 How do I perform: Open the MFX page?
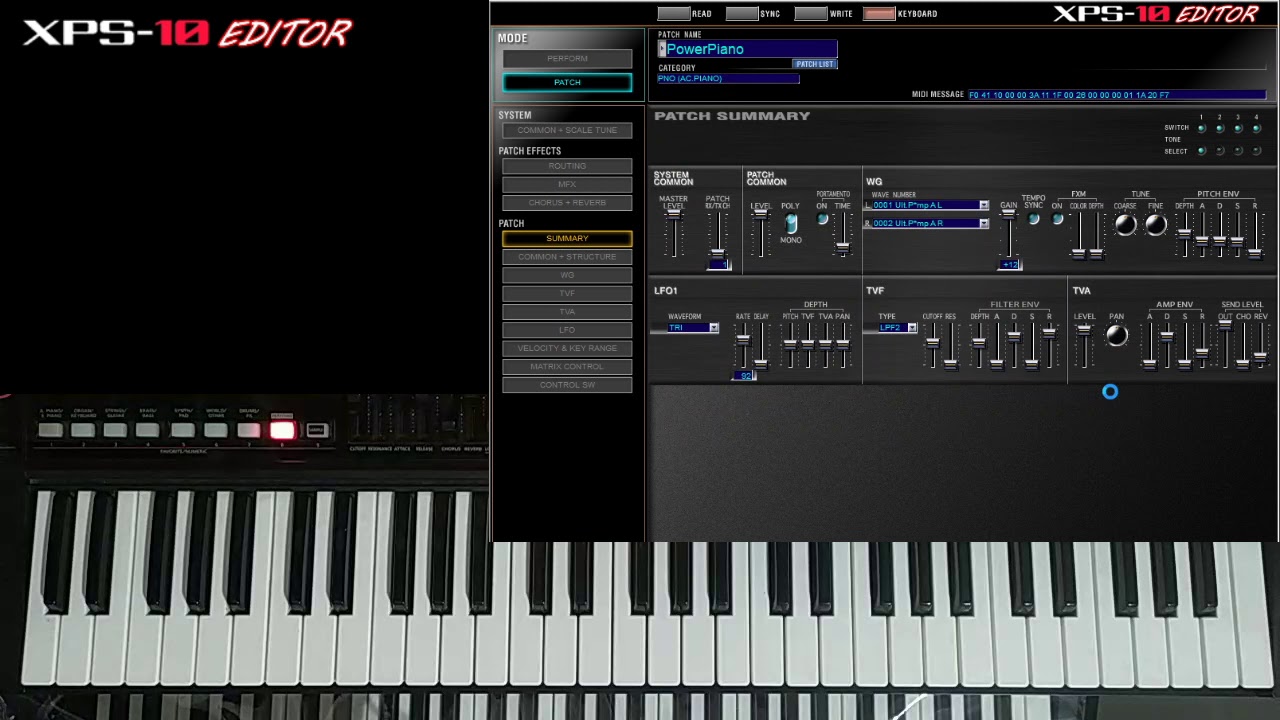coord(567,184)
